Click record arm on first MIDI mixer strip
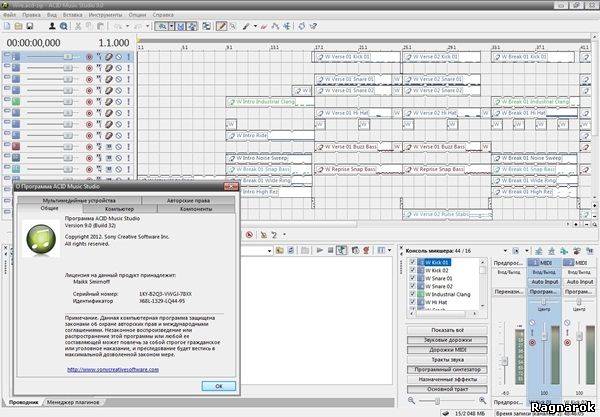This screenshot has width=600, height=417. [532, 342]
